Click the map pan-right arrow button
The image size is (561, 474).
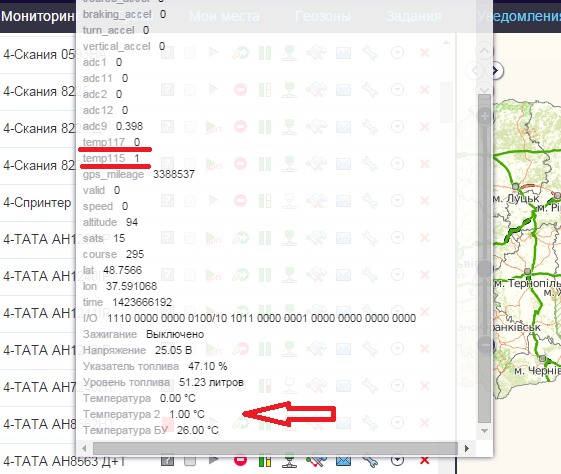pos(496,71)
